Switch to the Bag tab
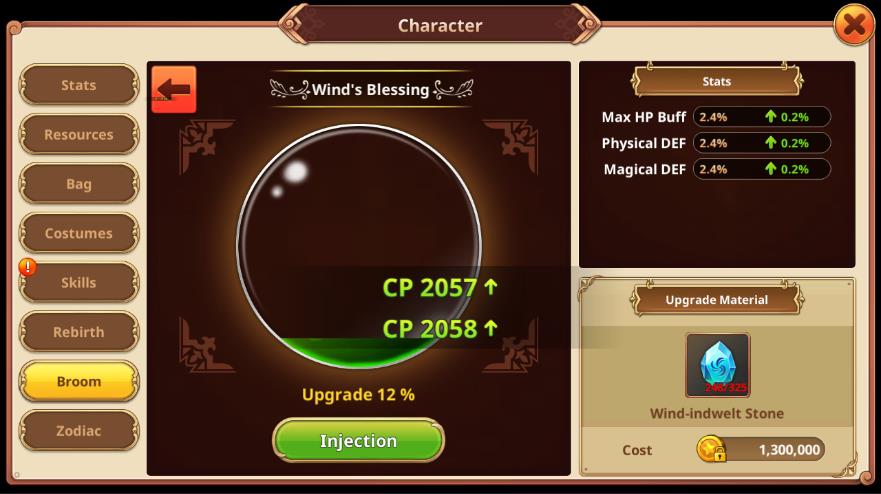Image resolution: width=881 pixels, height=494 pixels. [79, 184]
